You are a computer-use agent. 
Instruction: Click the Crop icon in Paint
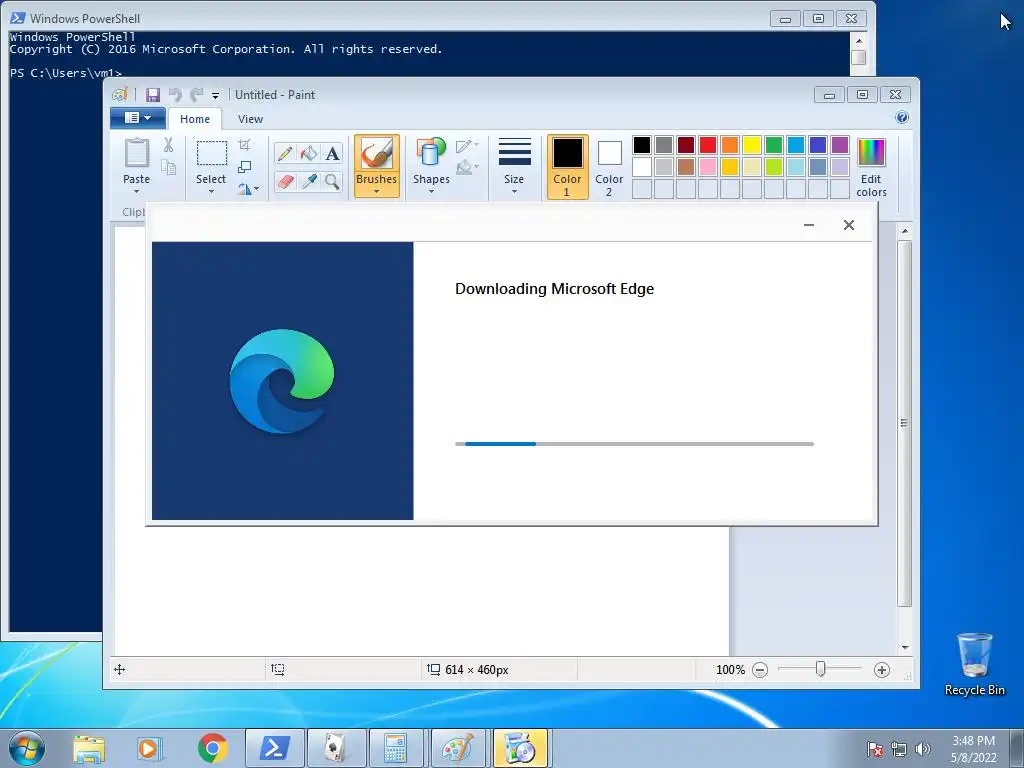pyautogui.click(x=245, y=145)
